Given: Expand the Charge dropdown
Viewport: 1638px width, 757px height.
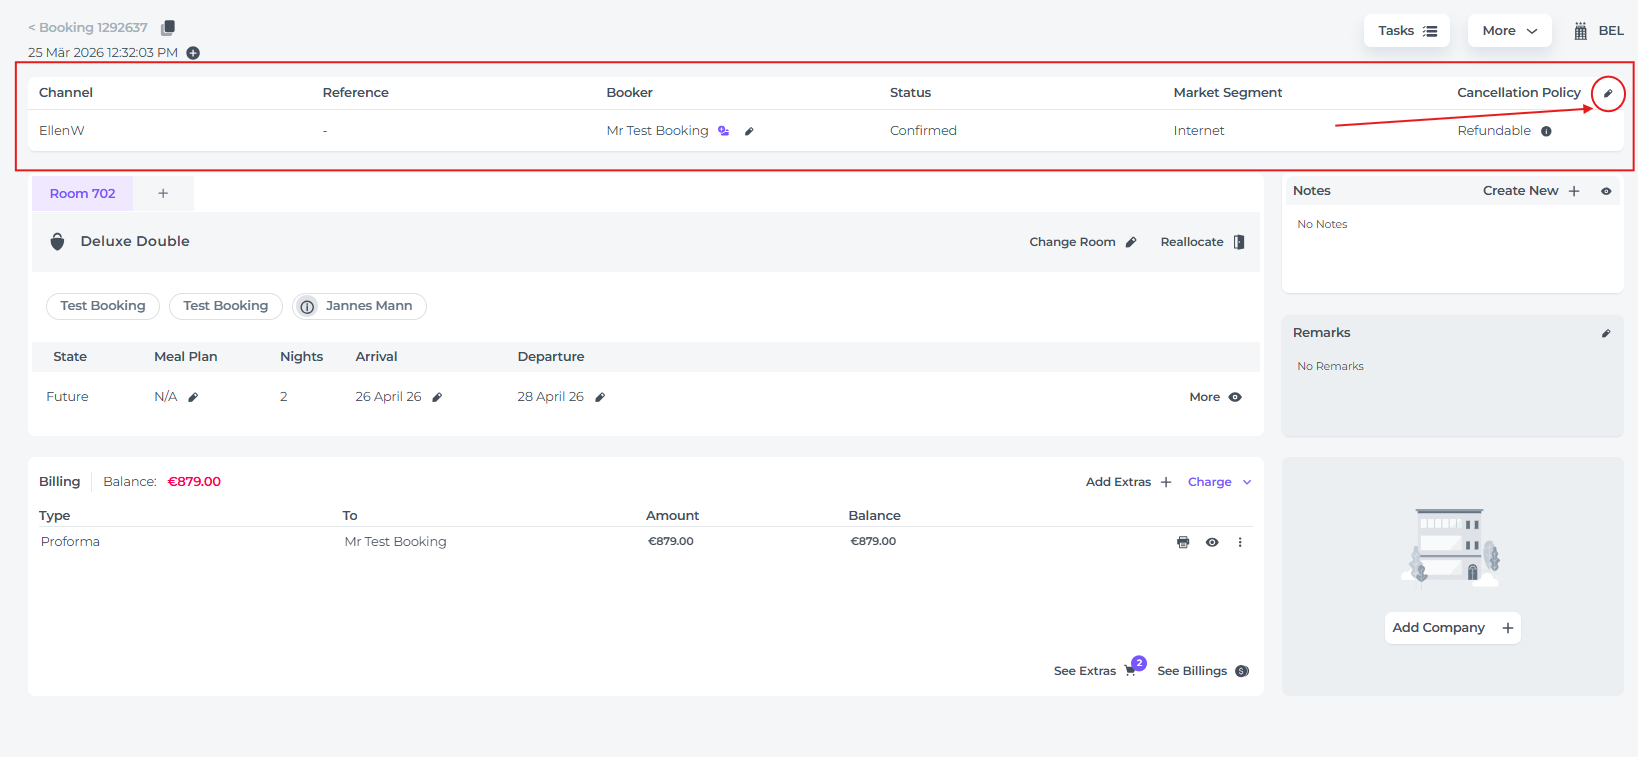Looking at the screenshot, I should 1219,482.
